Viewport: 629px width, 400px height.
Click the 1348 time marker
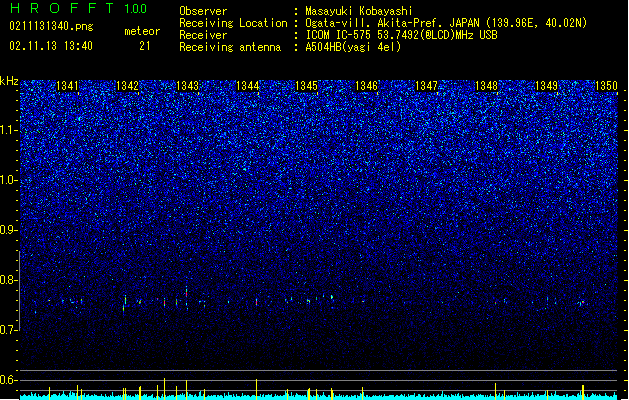pyautogui.click(x=486, y=86)
